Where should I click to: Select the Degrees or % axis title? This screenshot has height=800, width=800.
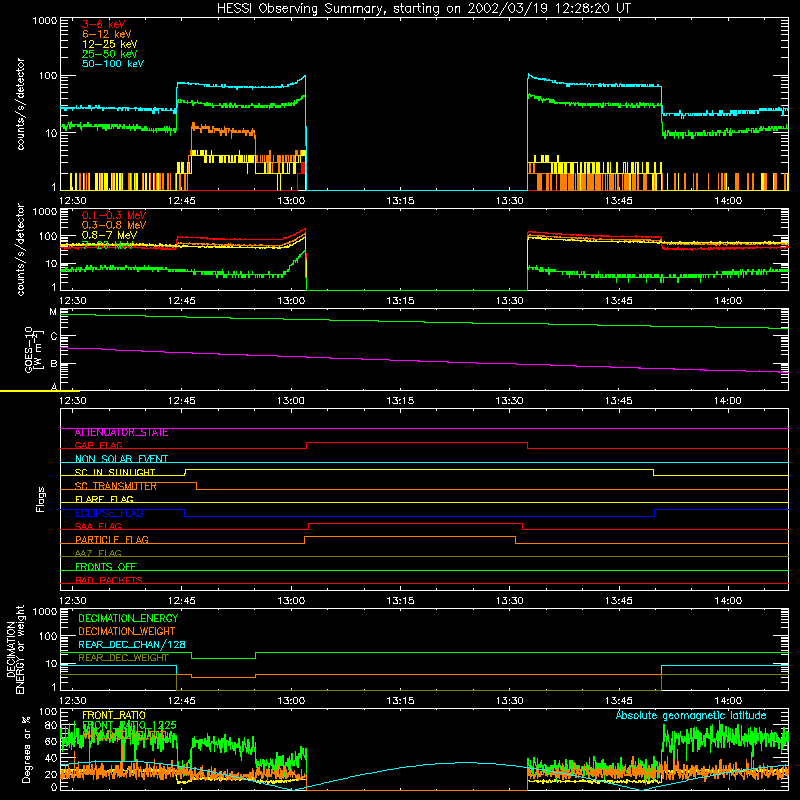(27, 750)
